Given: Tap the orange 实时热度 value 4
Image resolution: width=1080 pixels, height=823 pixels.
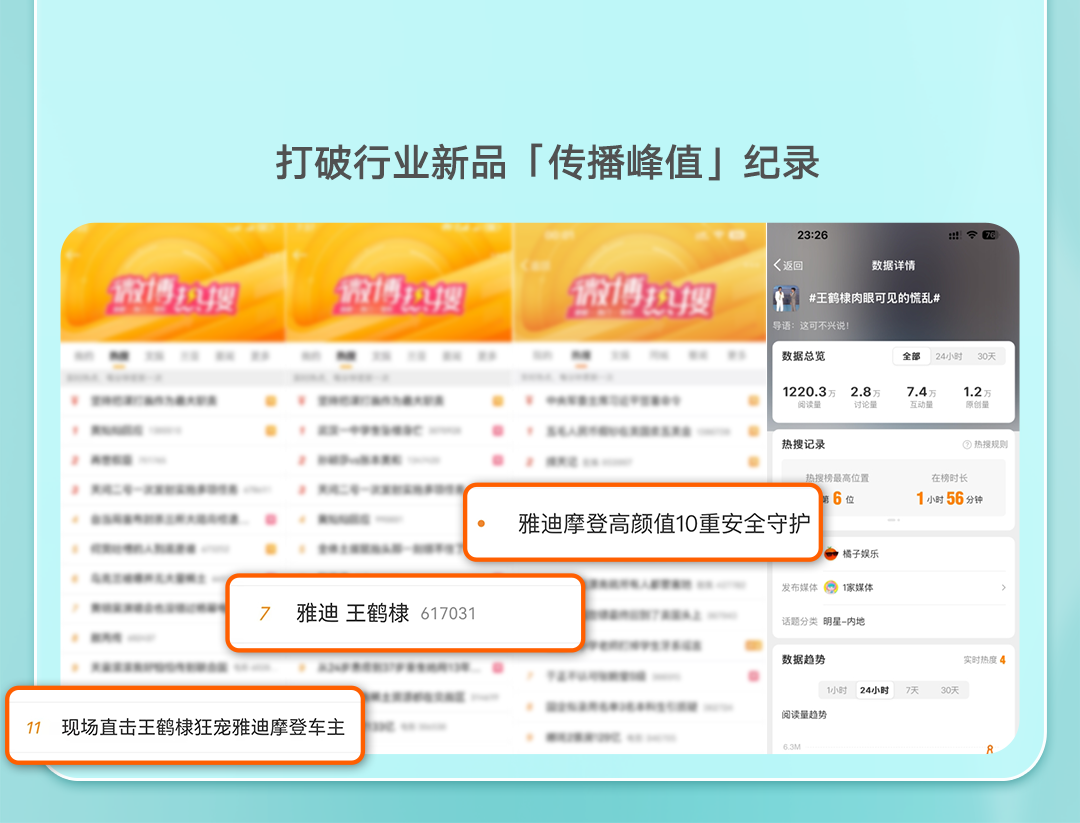Looking at the screenshot, I should 1002,660.
